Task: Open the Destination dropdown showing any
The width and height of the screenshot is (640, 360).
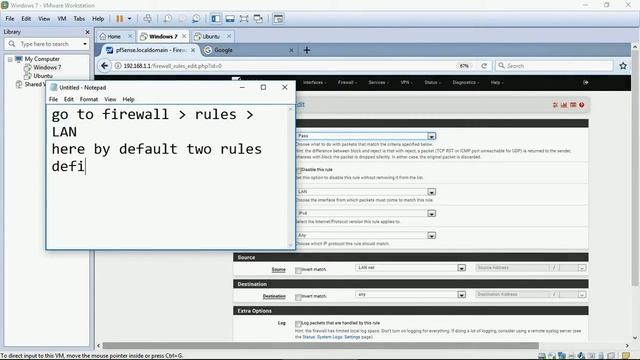Action: pyautogui.click(x=411, y=294)
